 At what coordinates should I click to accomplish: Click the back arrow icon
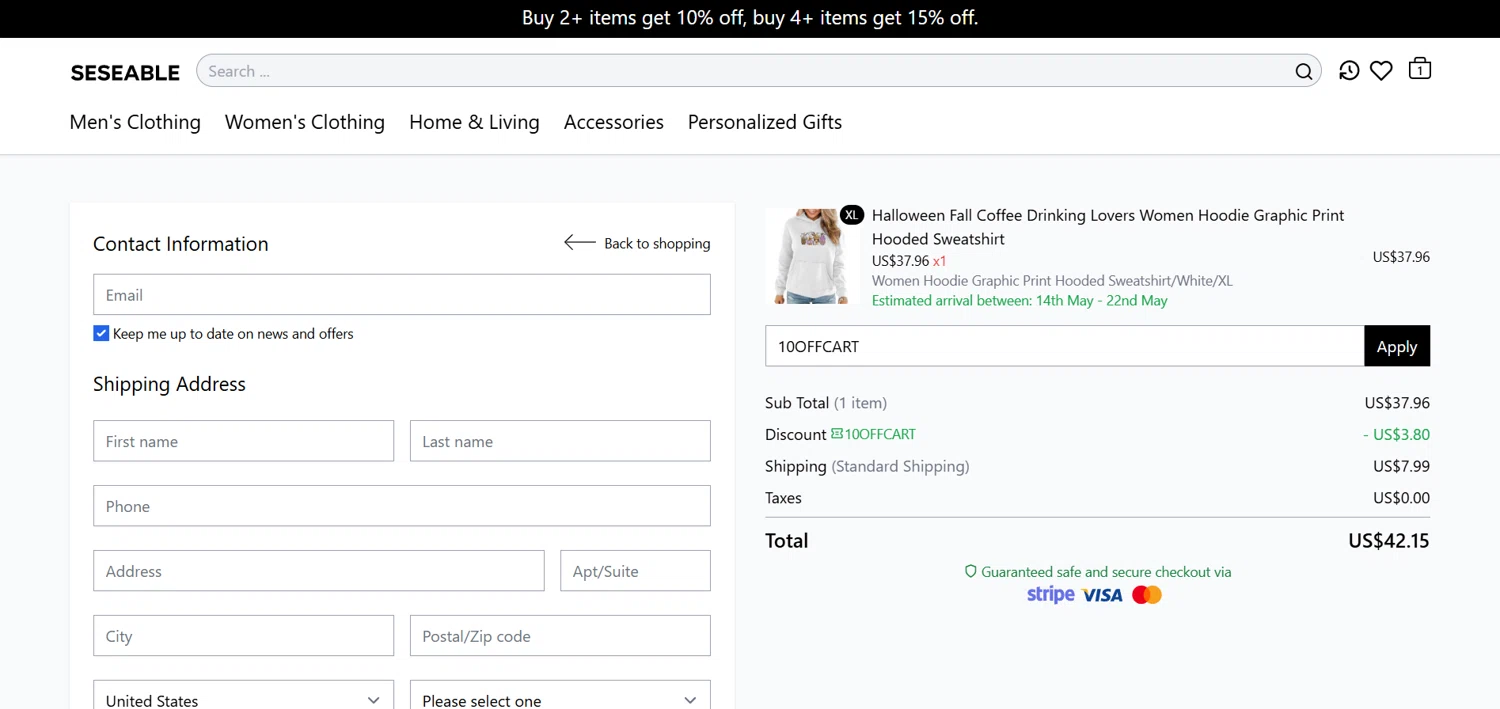pos(580,242)
